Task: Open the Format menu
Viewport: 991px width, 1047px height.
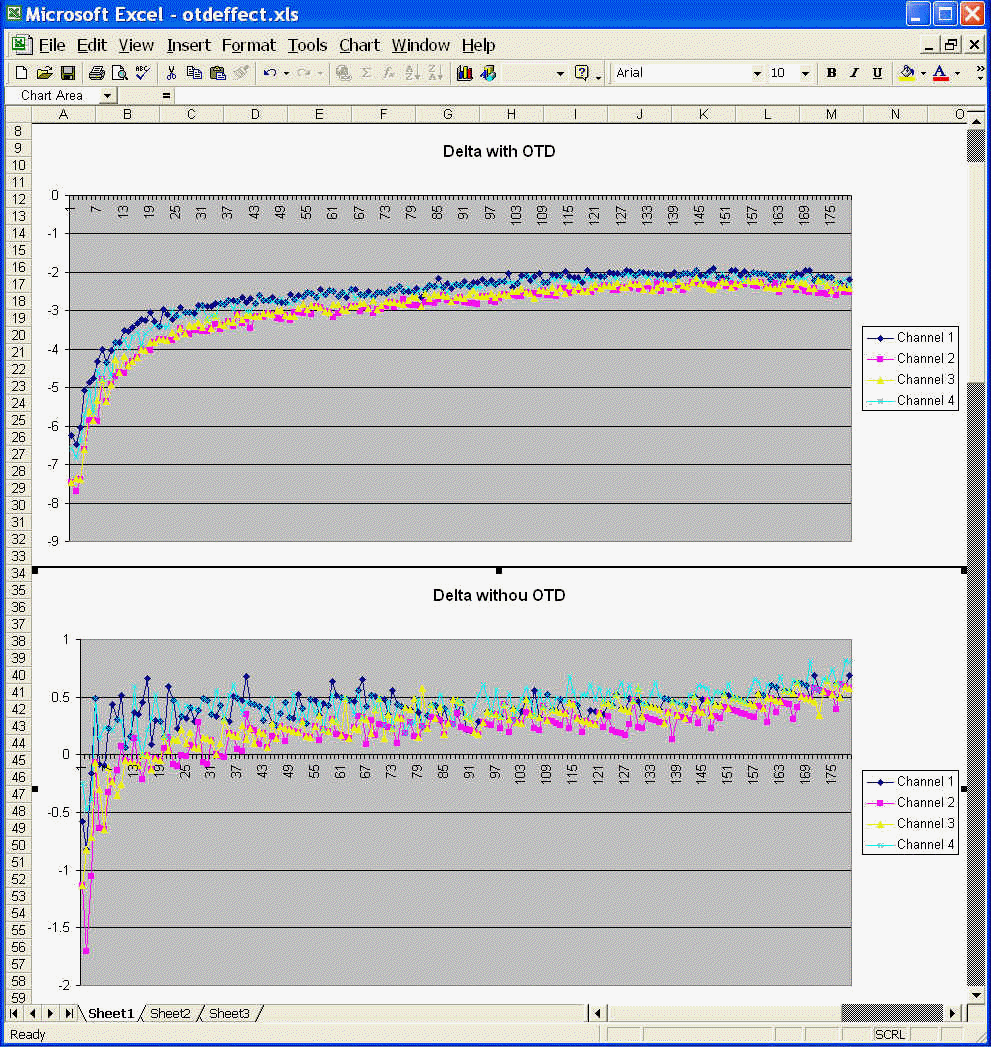Action: tap(248, 45)
